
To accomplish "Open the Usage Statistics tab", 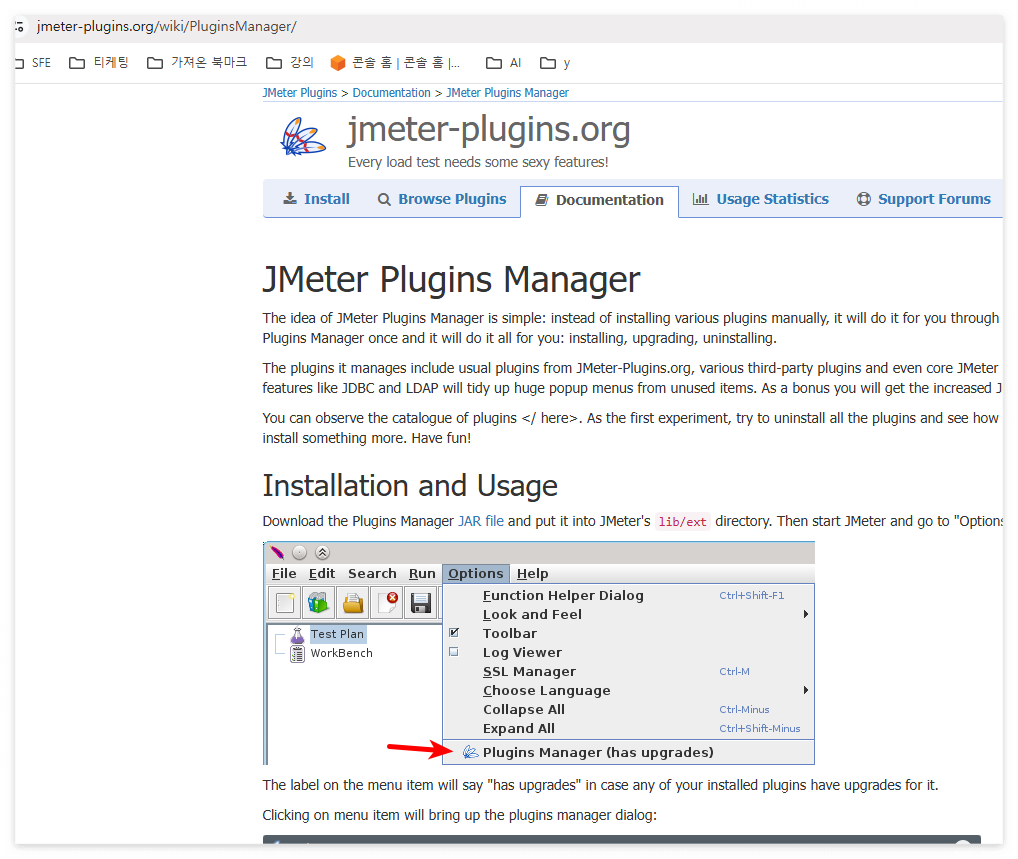I will 761,199.
